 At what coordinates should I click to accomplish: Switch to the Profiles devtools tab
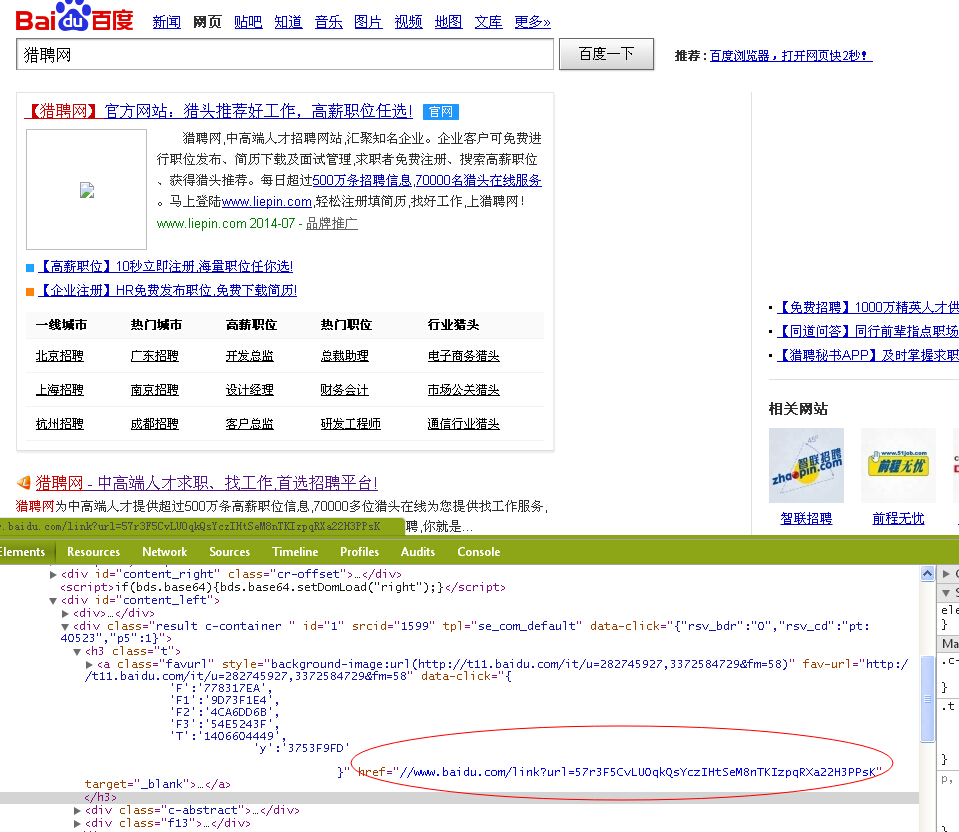click(360, 552)
